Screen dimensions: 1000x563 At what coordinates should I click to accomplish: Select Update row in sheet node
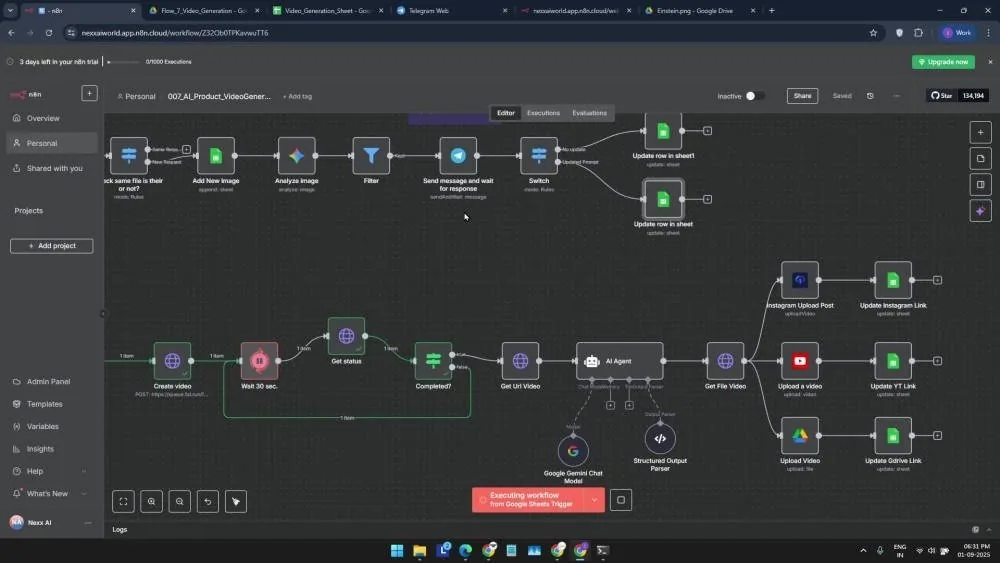663,199
